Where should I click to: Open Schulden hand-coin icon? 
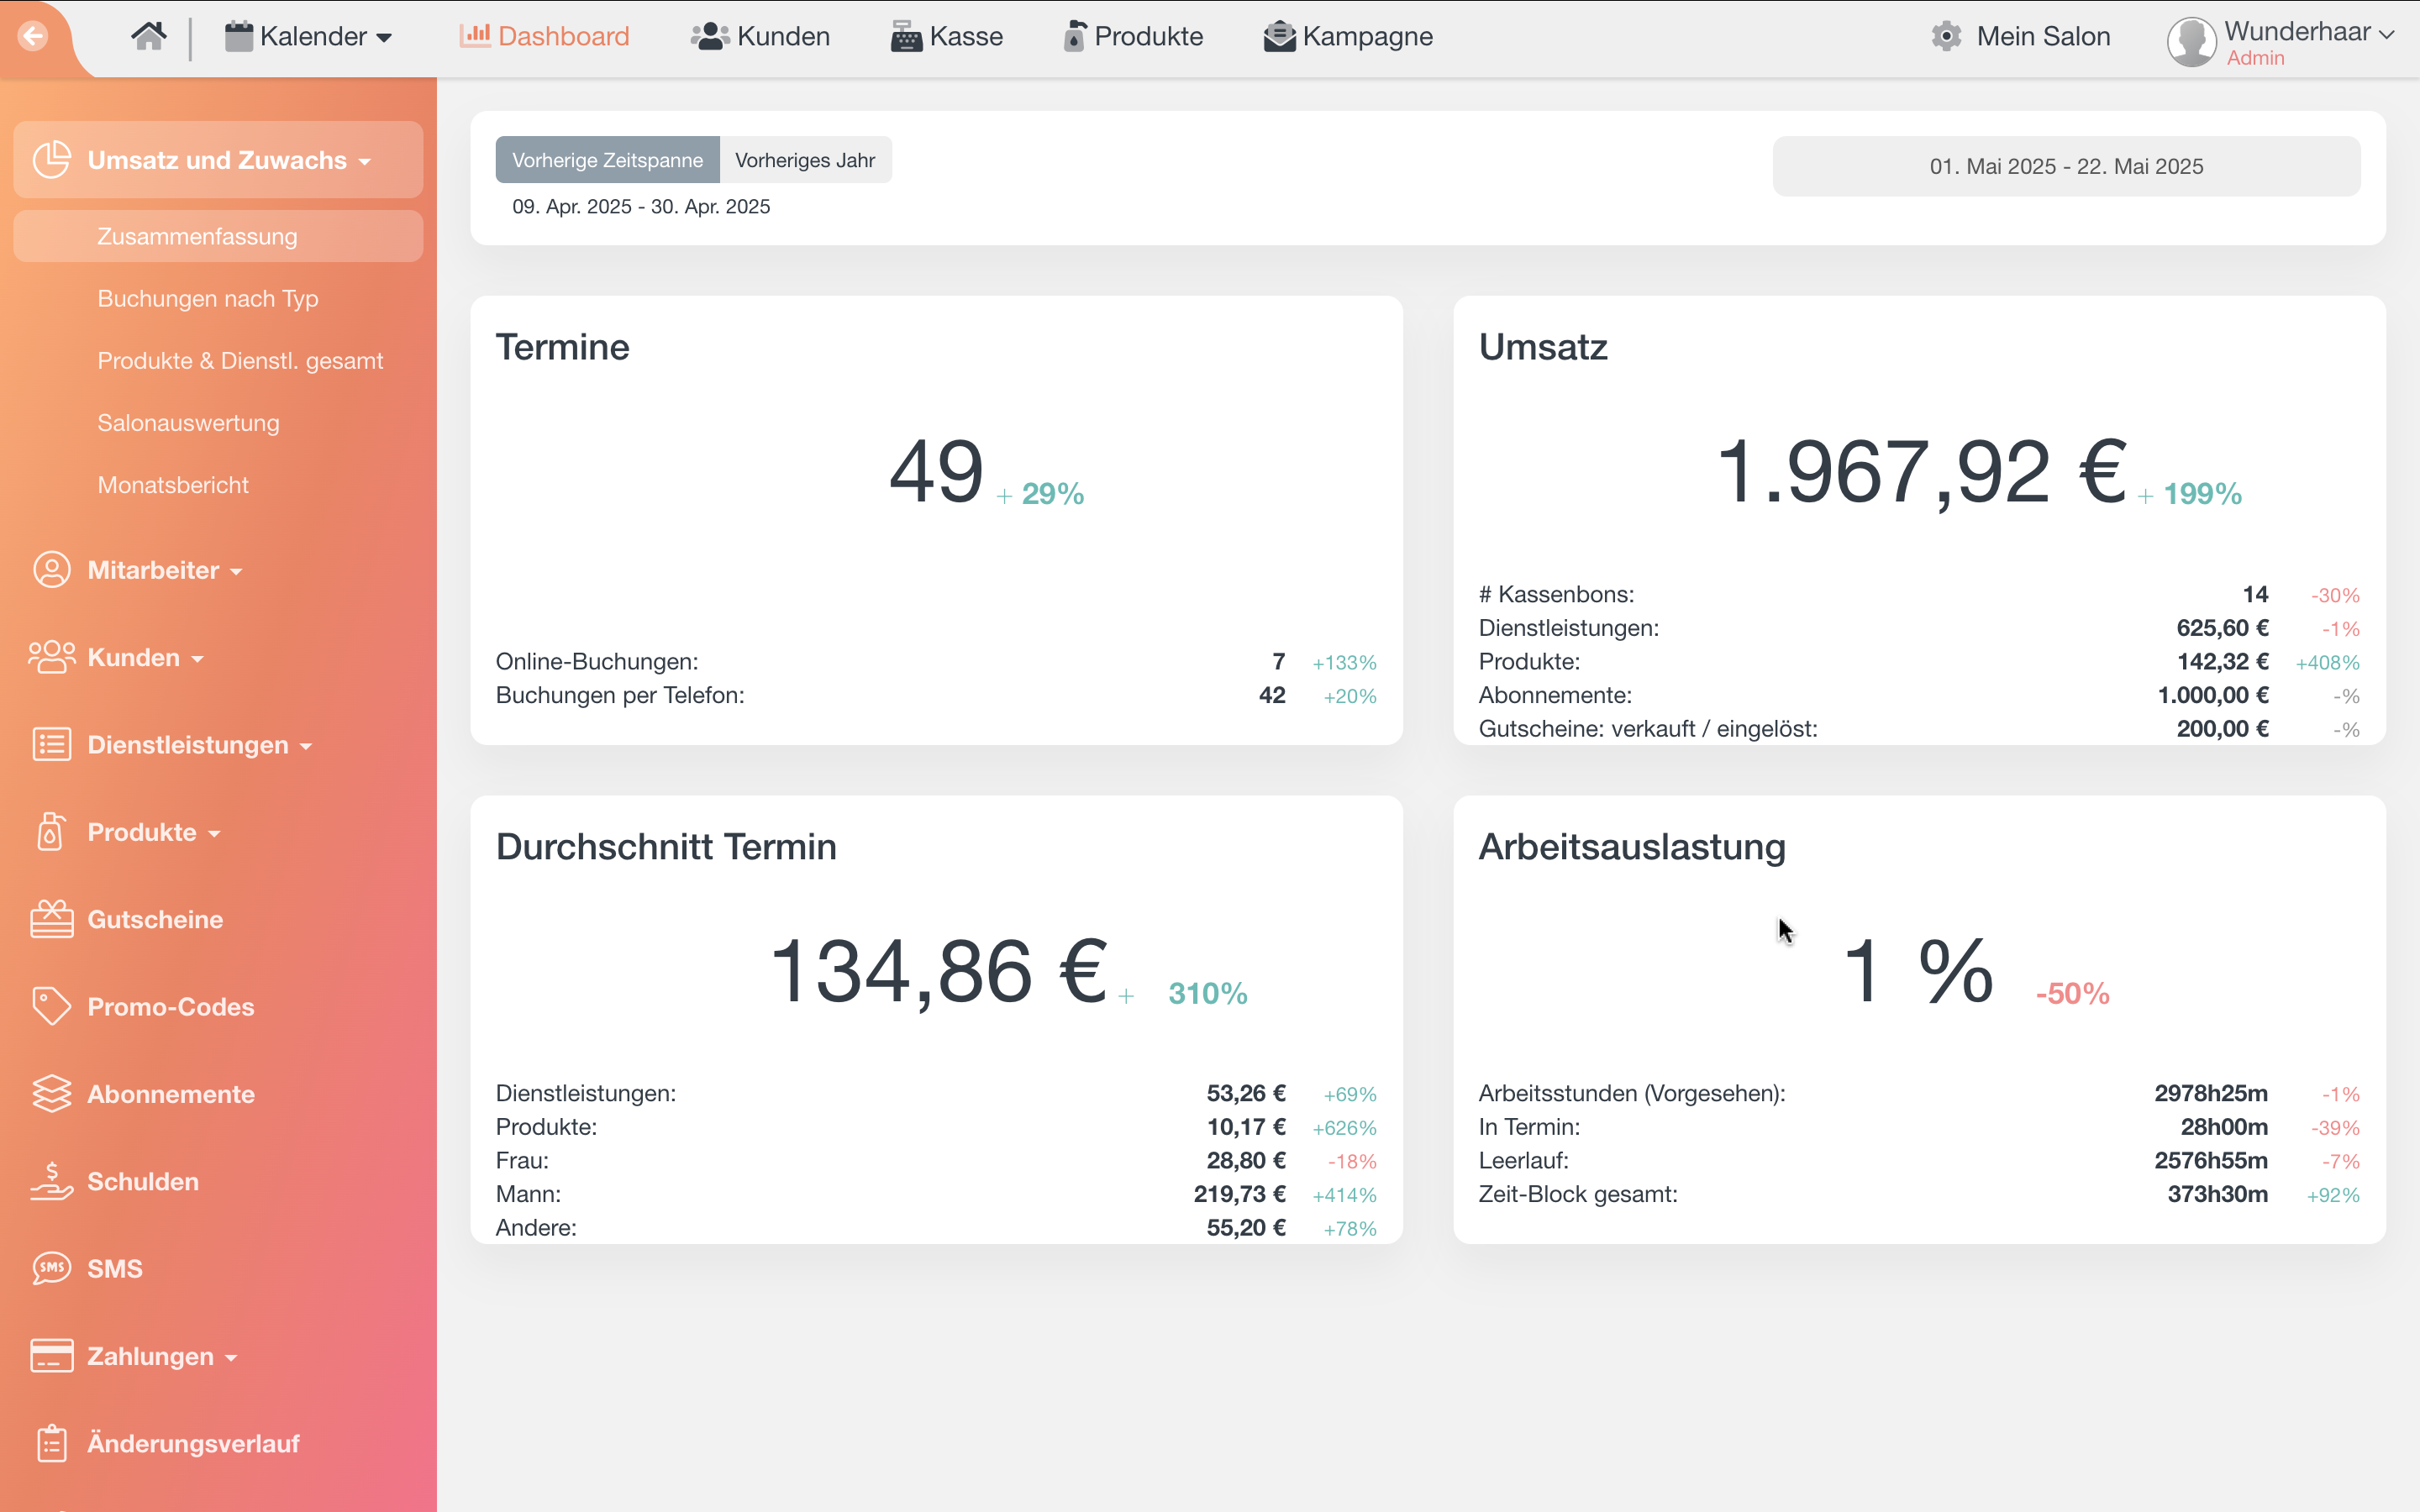(x=51, y=1181)
